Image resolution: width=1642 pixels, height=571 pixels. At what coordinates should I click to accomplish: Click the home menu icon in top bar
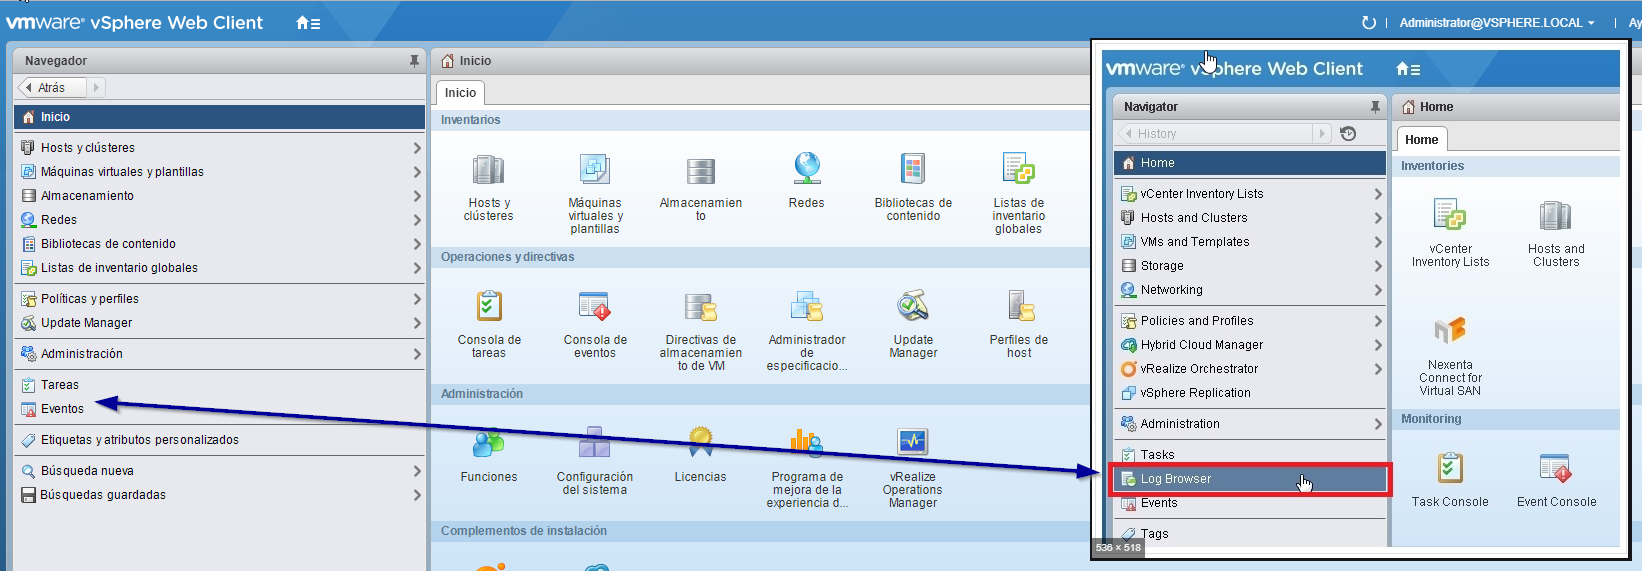pyautogui.click(x=308, y=23)
